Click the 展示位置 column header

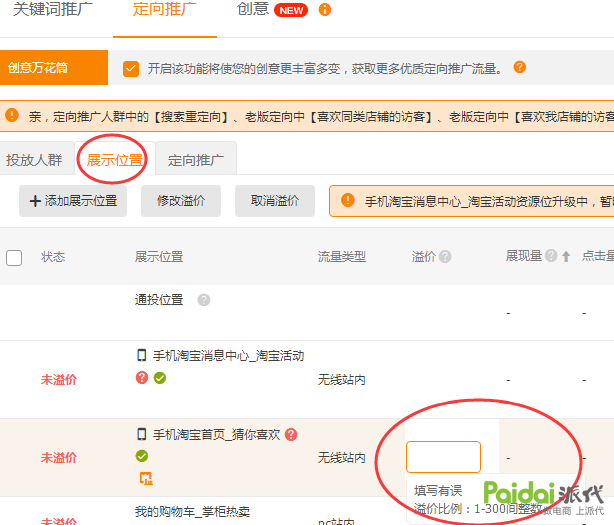pos(159,257)
